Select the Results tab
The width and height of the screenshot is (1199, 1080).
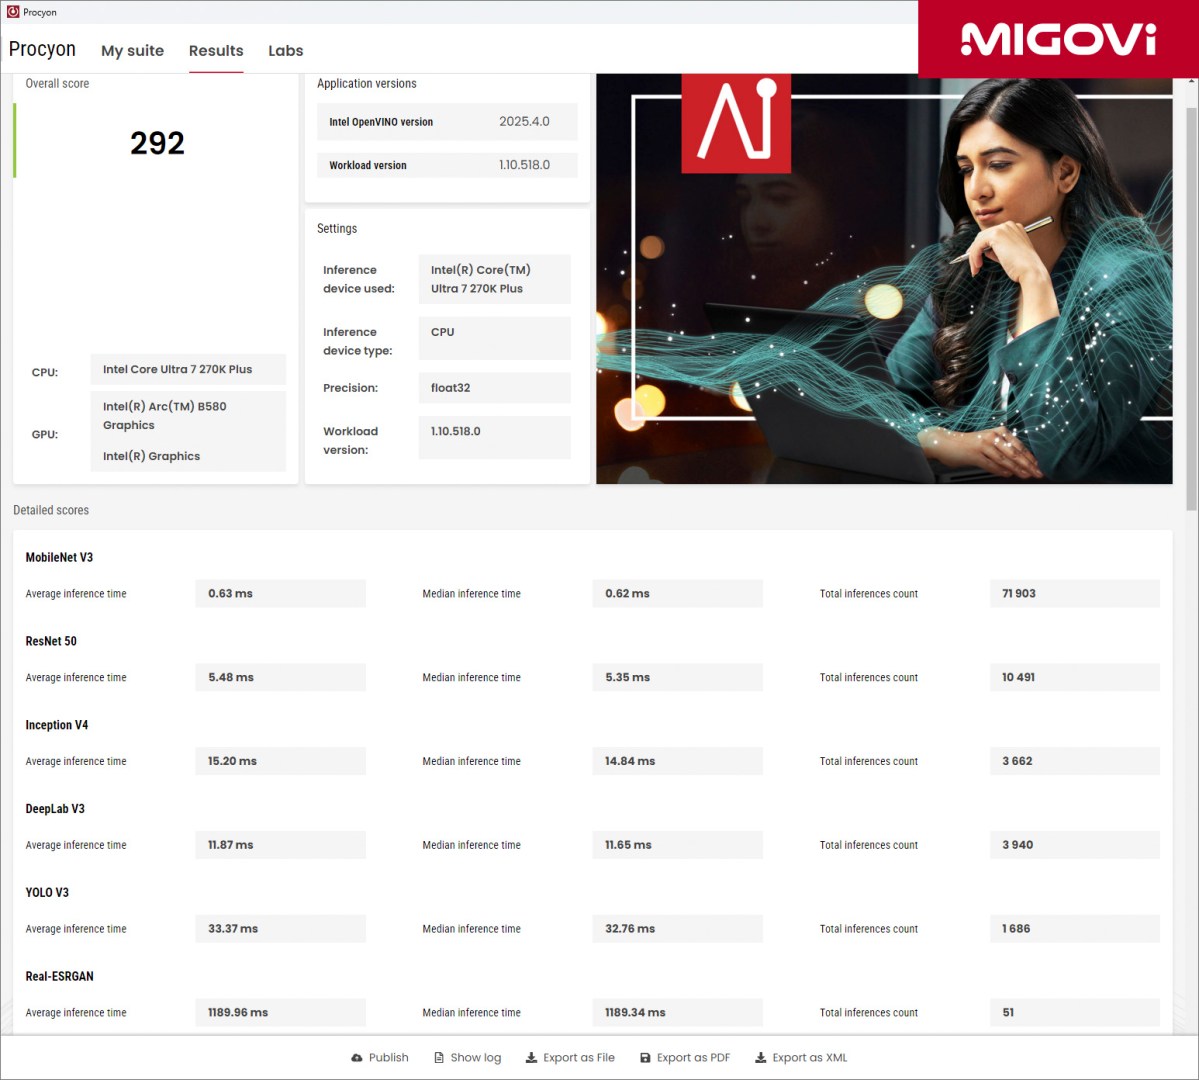point(216,51)
